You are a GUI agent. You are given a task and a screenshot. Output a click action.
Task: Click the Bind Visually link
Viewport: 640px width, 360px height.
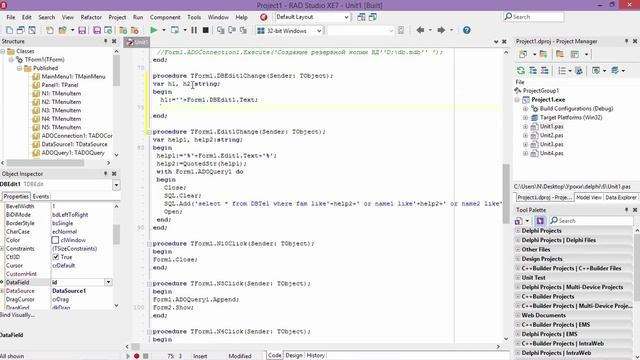point(18,315)
